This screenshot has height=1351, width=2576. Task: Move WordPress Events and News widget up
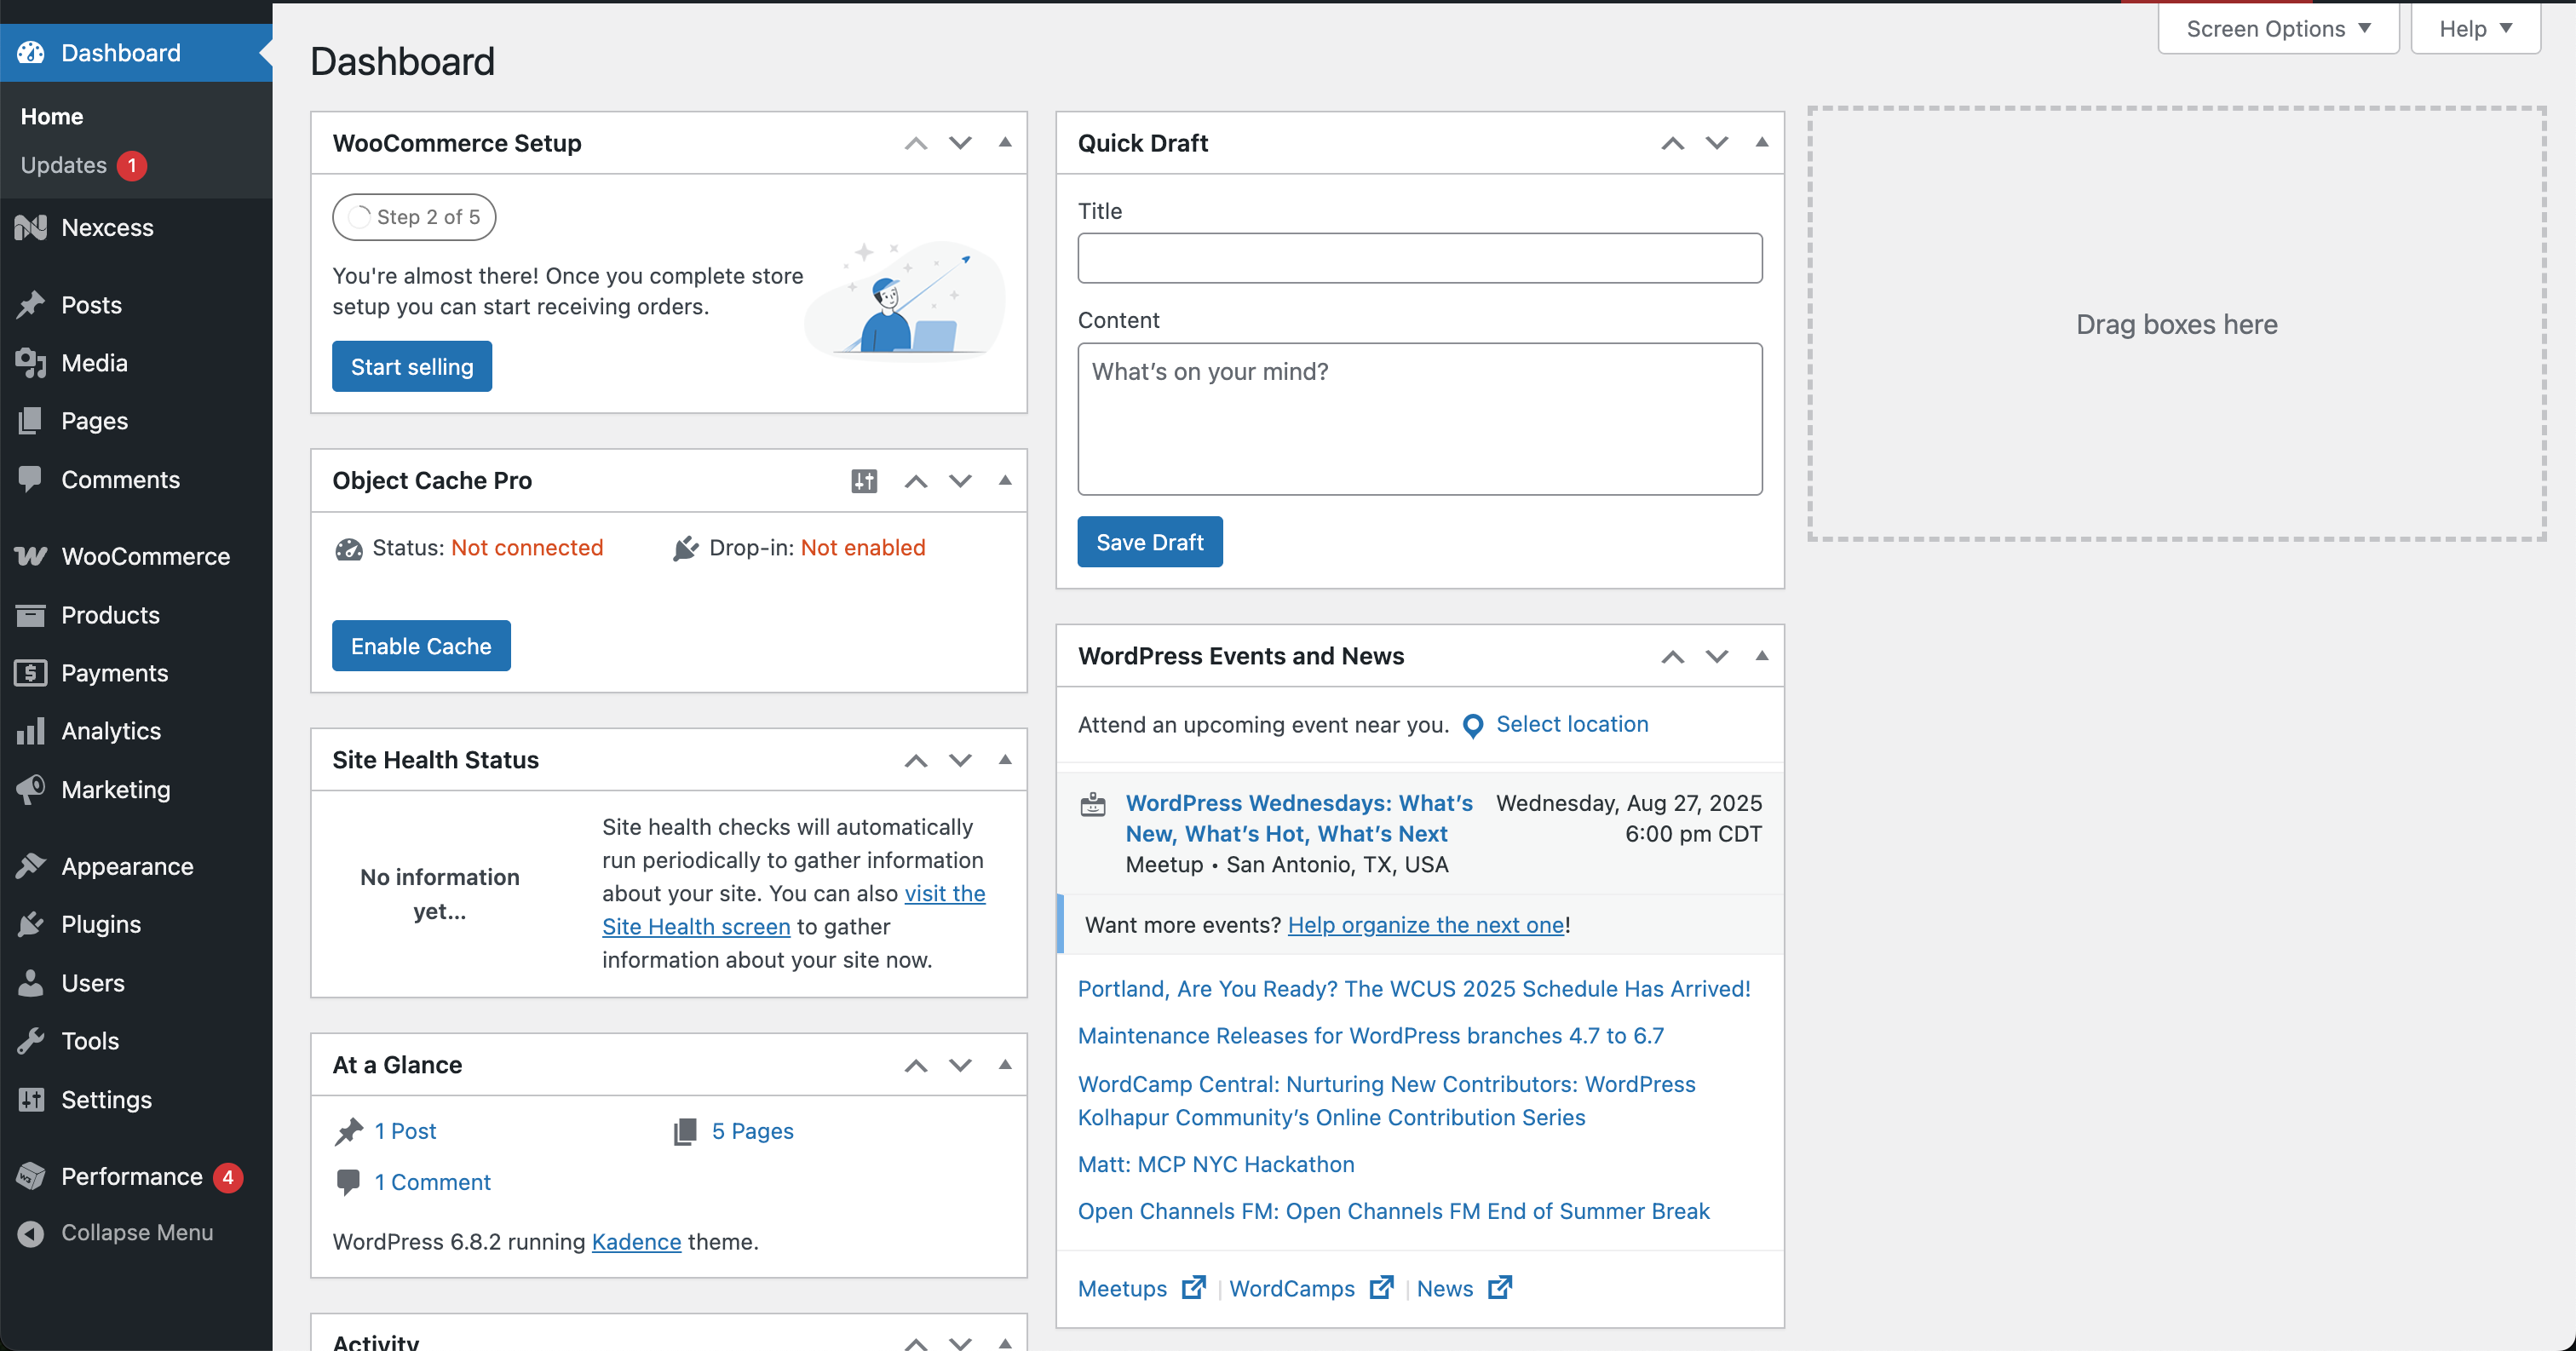coord(1673,656)
